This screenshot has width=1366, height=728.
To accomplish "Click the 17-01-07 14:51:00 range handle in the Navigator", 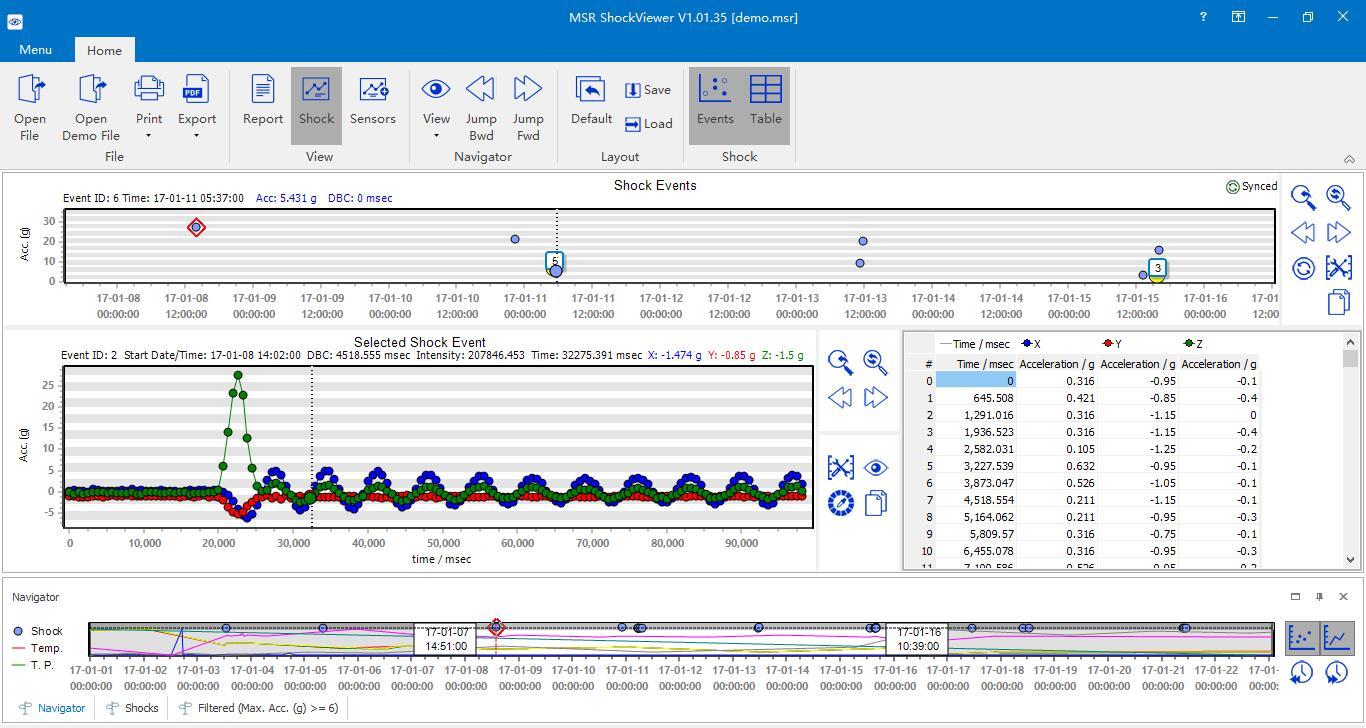I will 446,639.
